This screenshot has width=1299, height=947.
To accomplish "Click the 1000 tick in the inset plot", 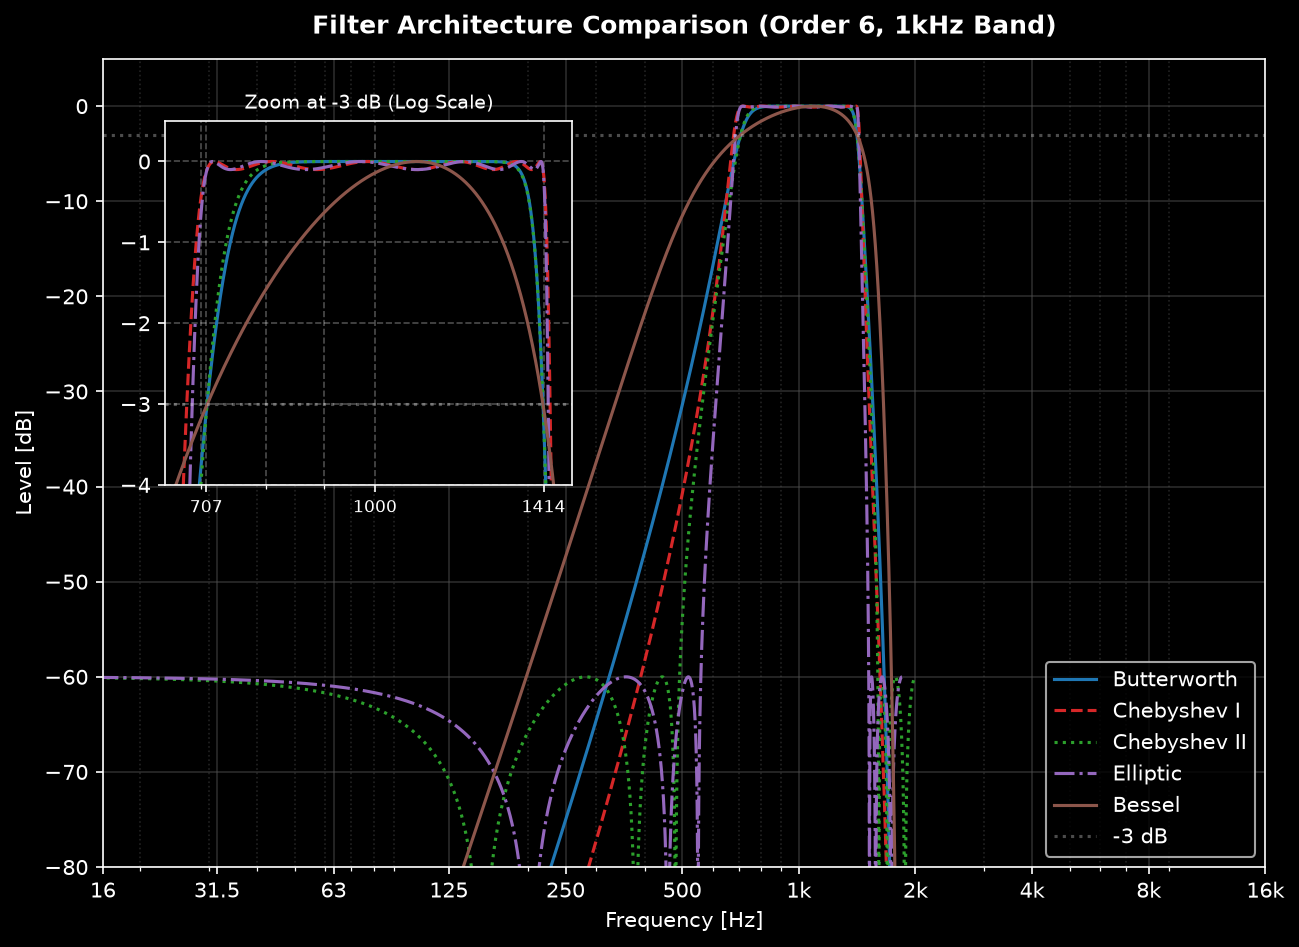I will point(375,507).
